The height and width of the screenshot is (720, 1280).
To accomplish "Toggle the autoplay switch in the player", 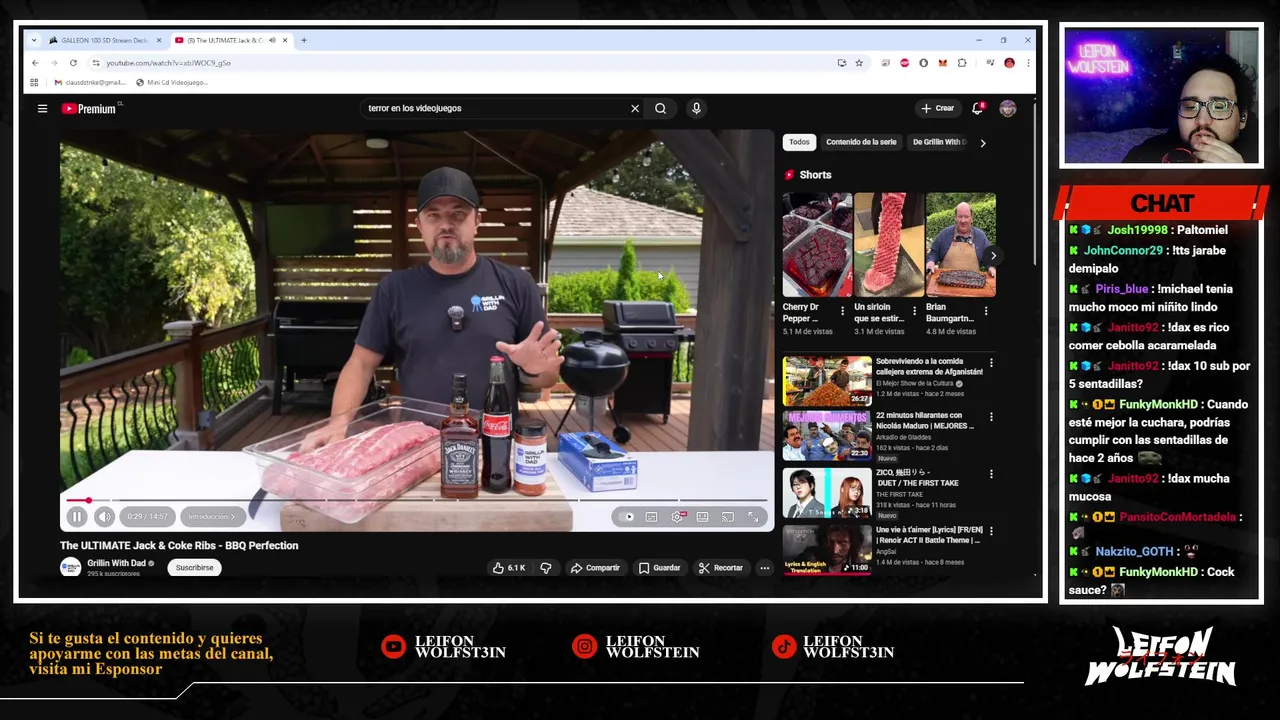I will click(x=627, y=517).
